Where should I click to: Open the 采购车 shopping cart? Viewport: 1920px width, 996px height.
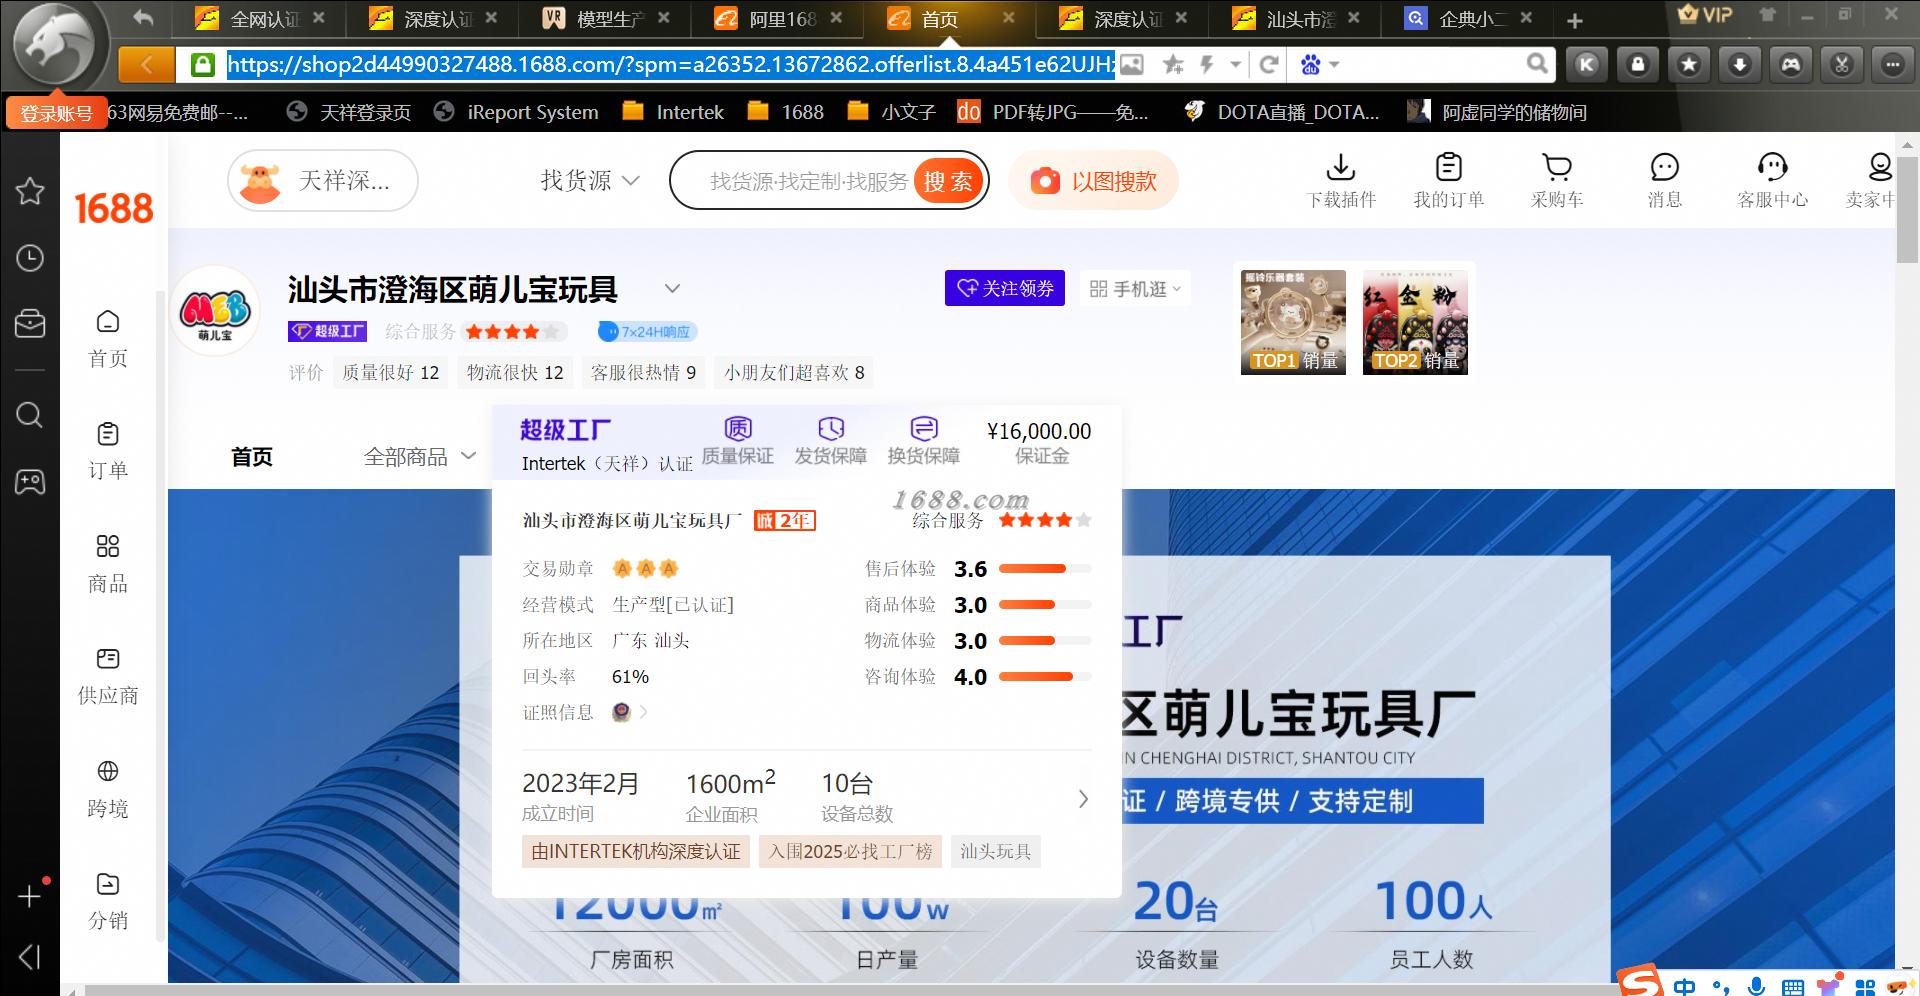1557,181
